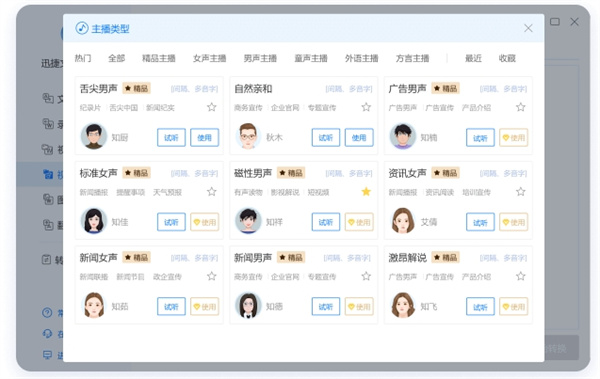Screen dimensions: 600x379
Task: Preview 广告男声 with 试听
Action: (x=480, y=137)
